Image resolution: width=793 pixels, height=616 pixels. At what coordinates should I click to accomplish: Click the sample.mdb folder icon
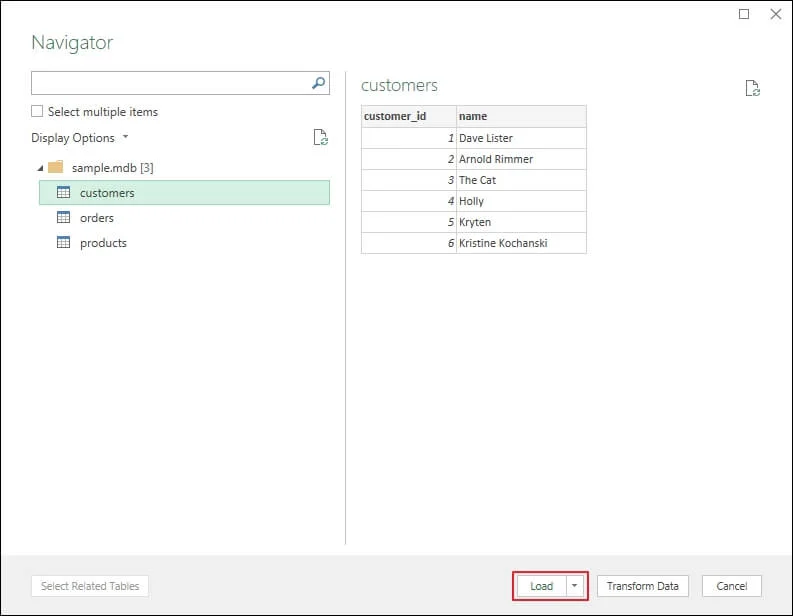point(56,167)
